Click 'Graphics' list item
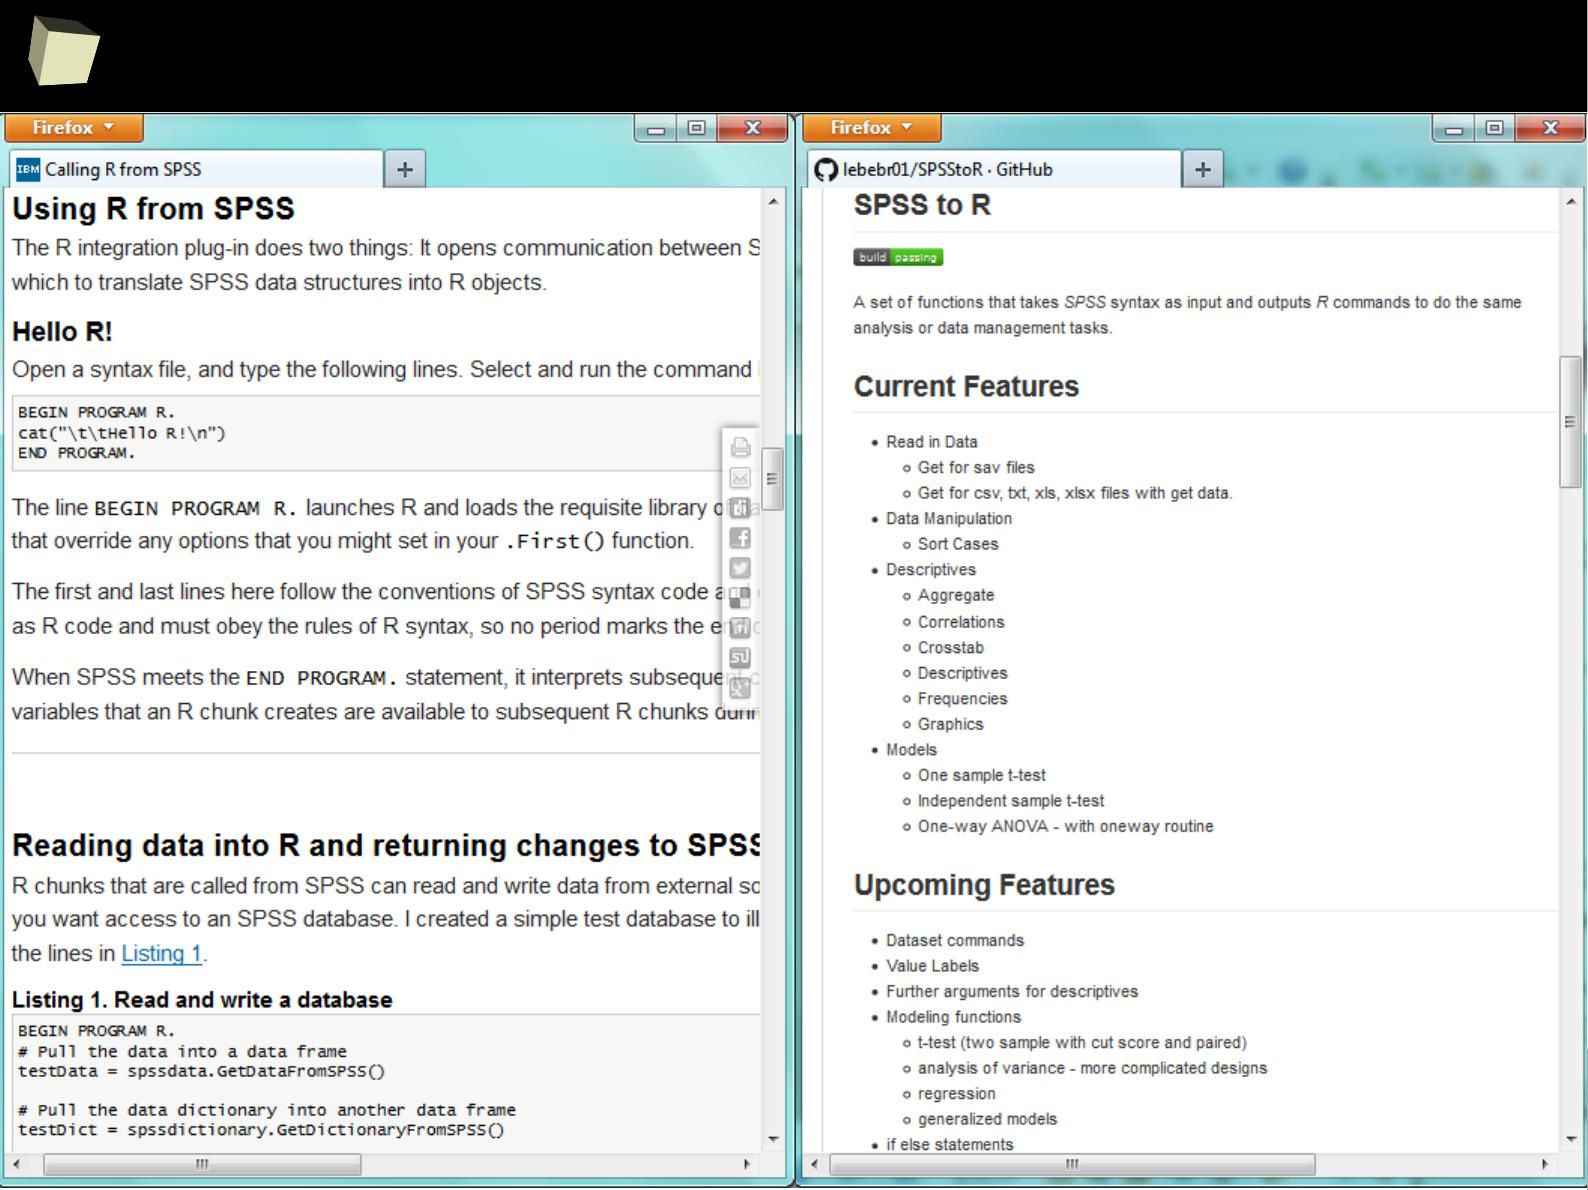 point(951,724)
